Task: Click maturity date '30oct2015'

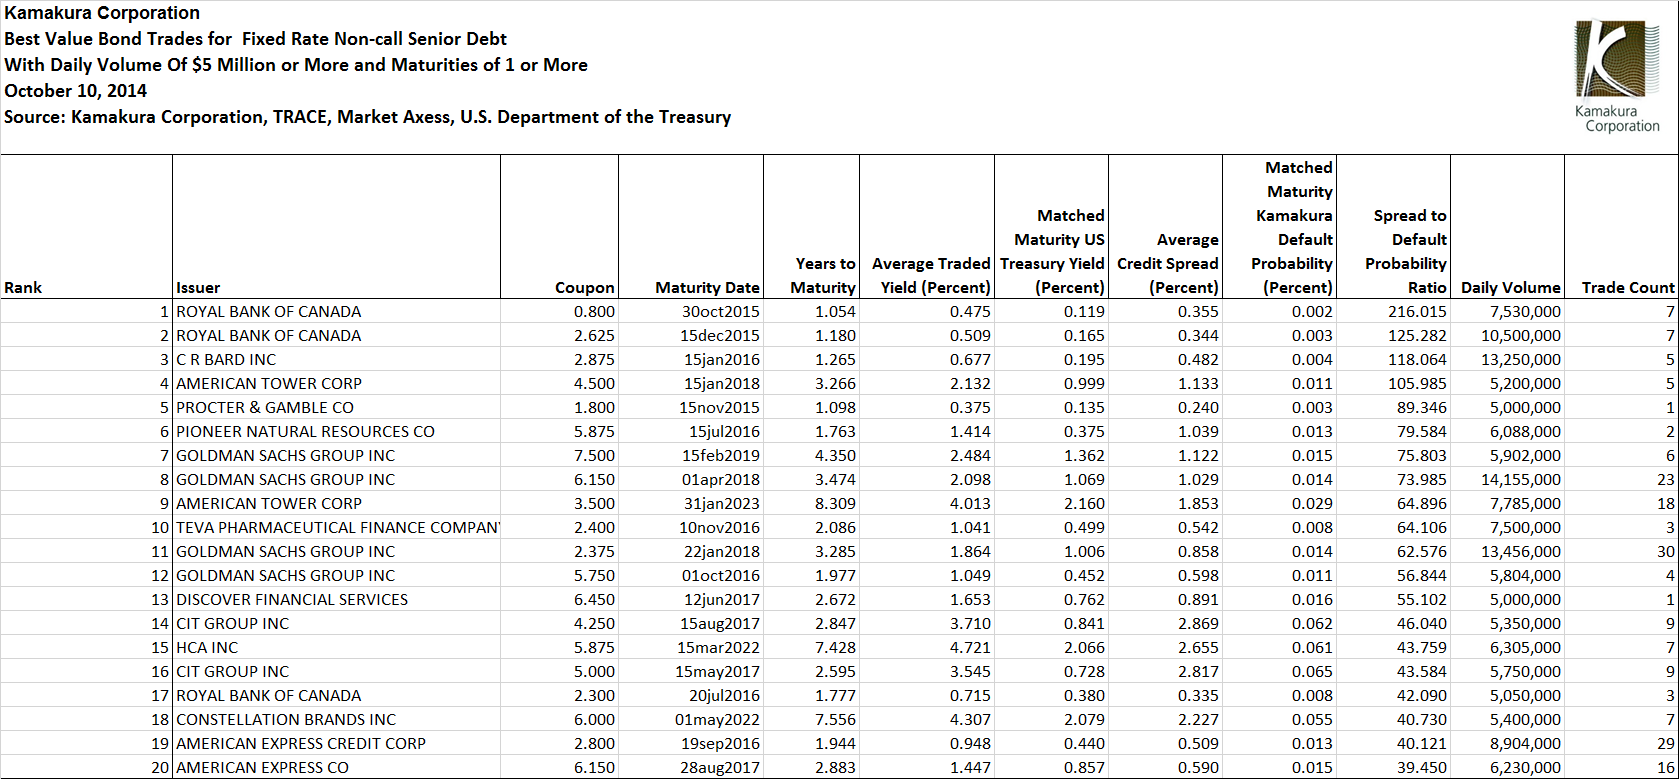Action: coord(721,312)
